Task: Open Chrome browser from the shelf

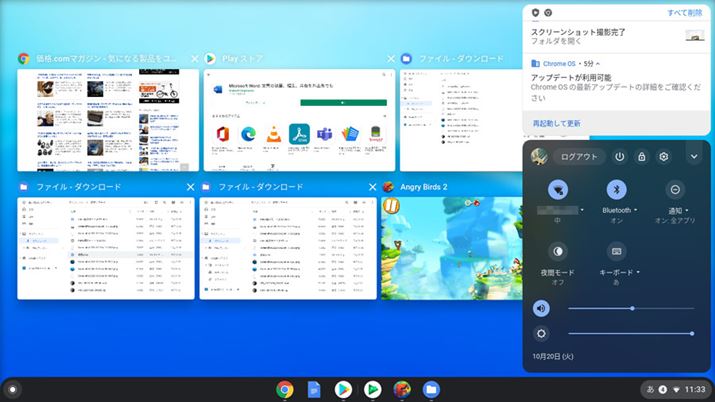Action: [x=285, y=389]
